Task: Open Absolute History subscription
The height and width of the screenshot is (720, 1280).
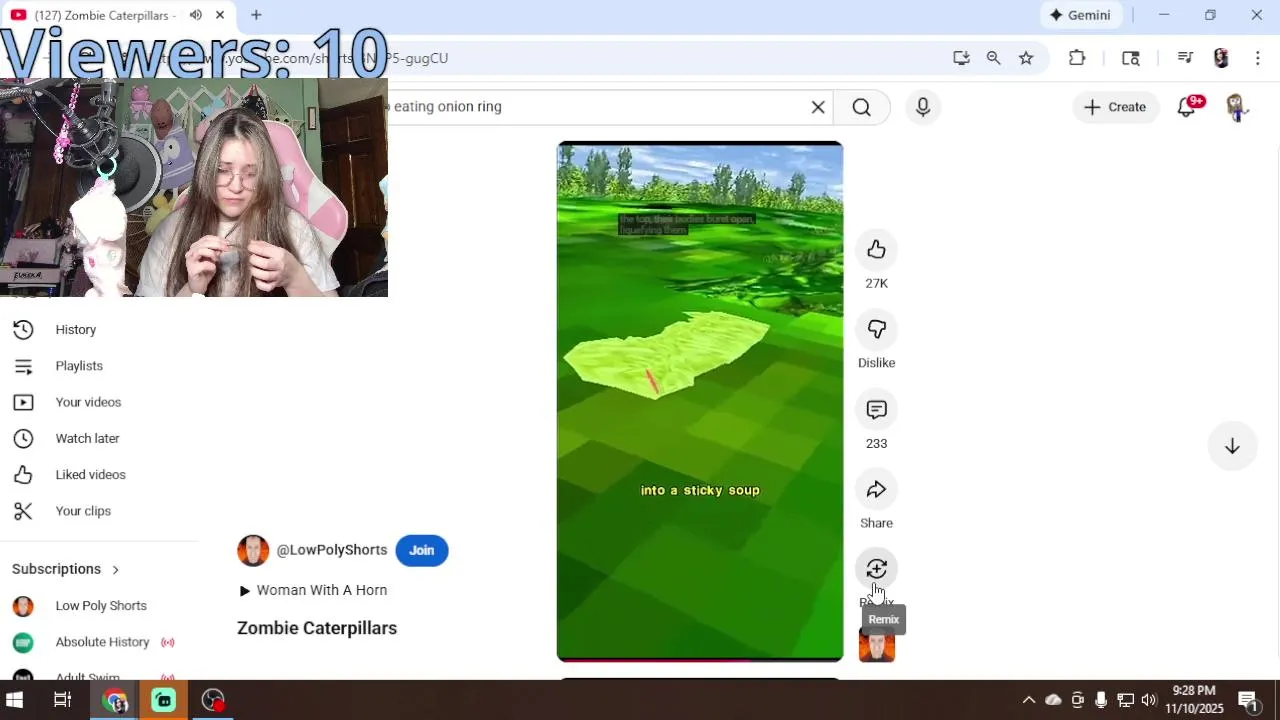Action: tap(100, 642)
